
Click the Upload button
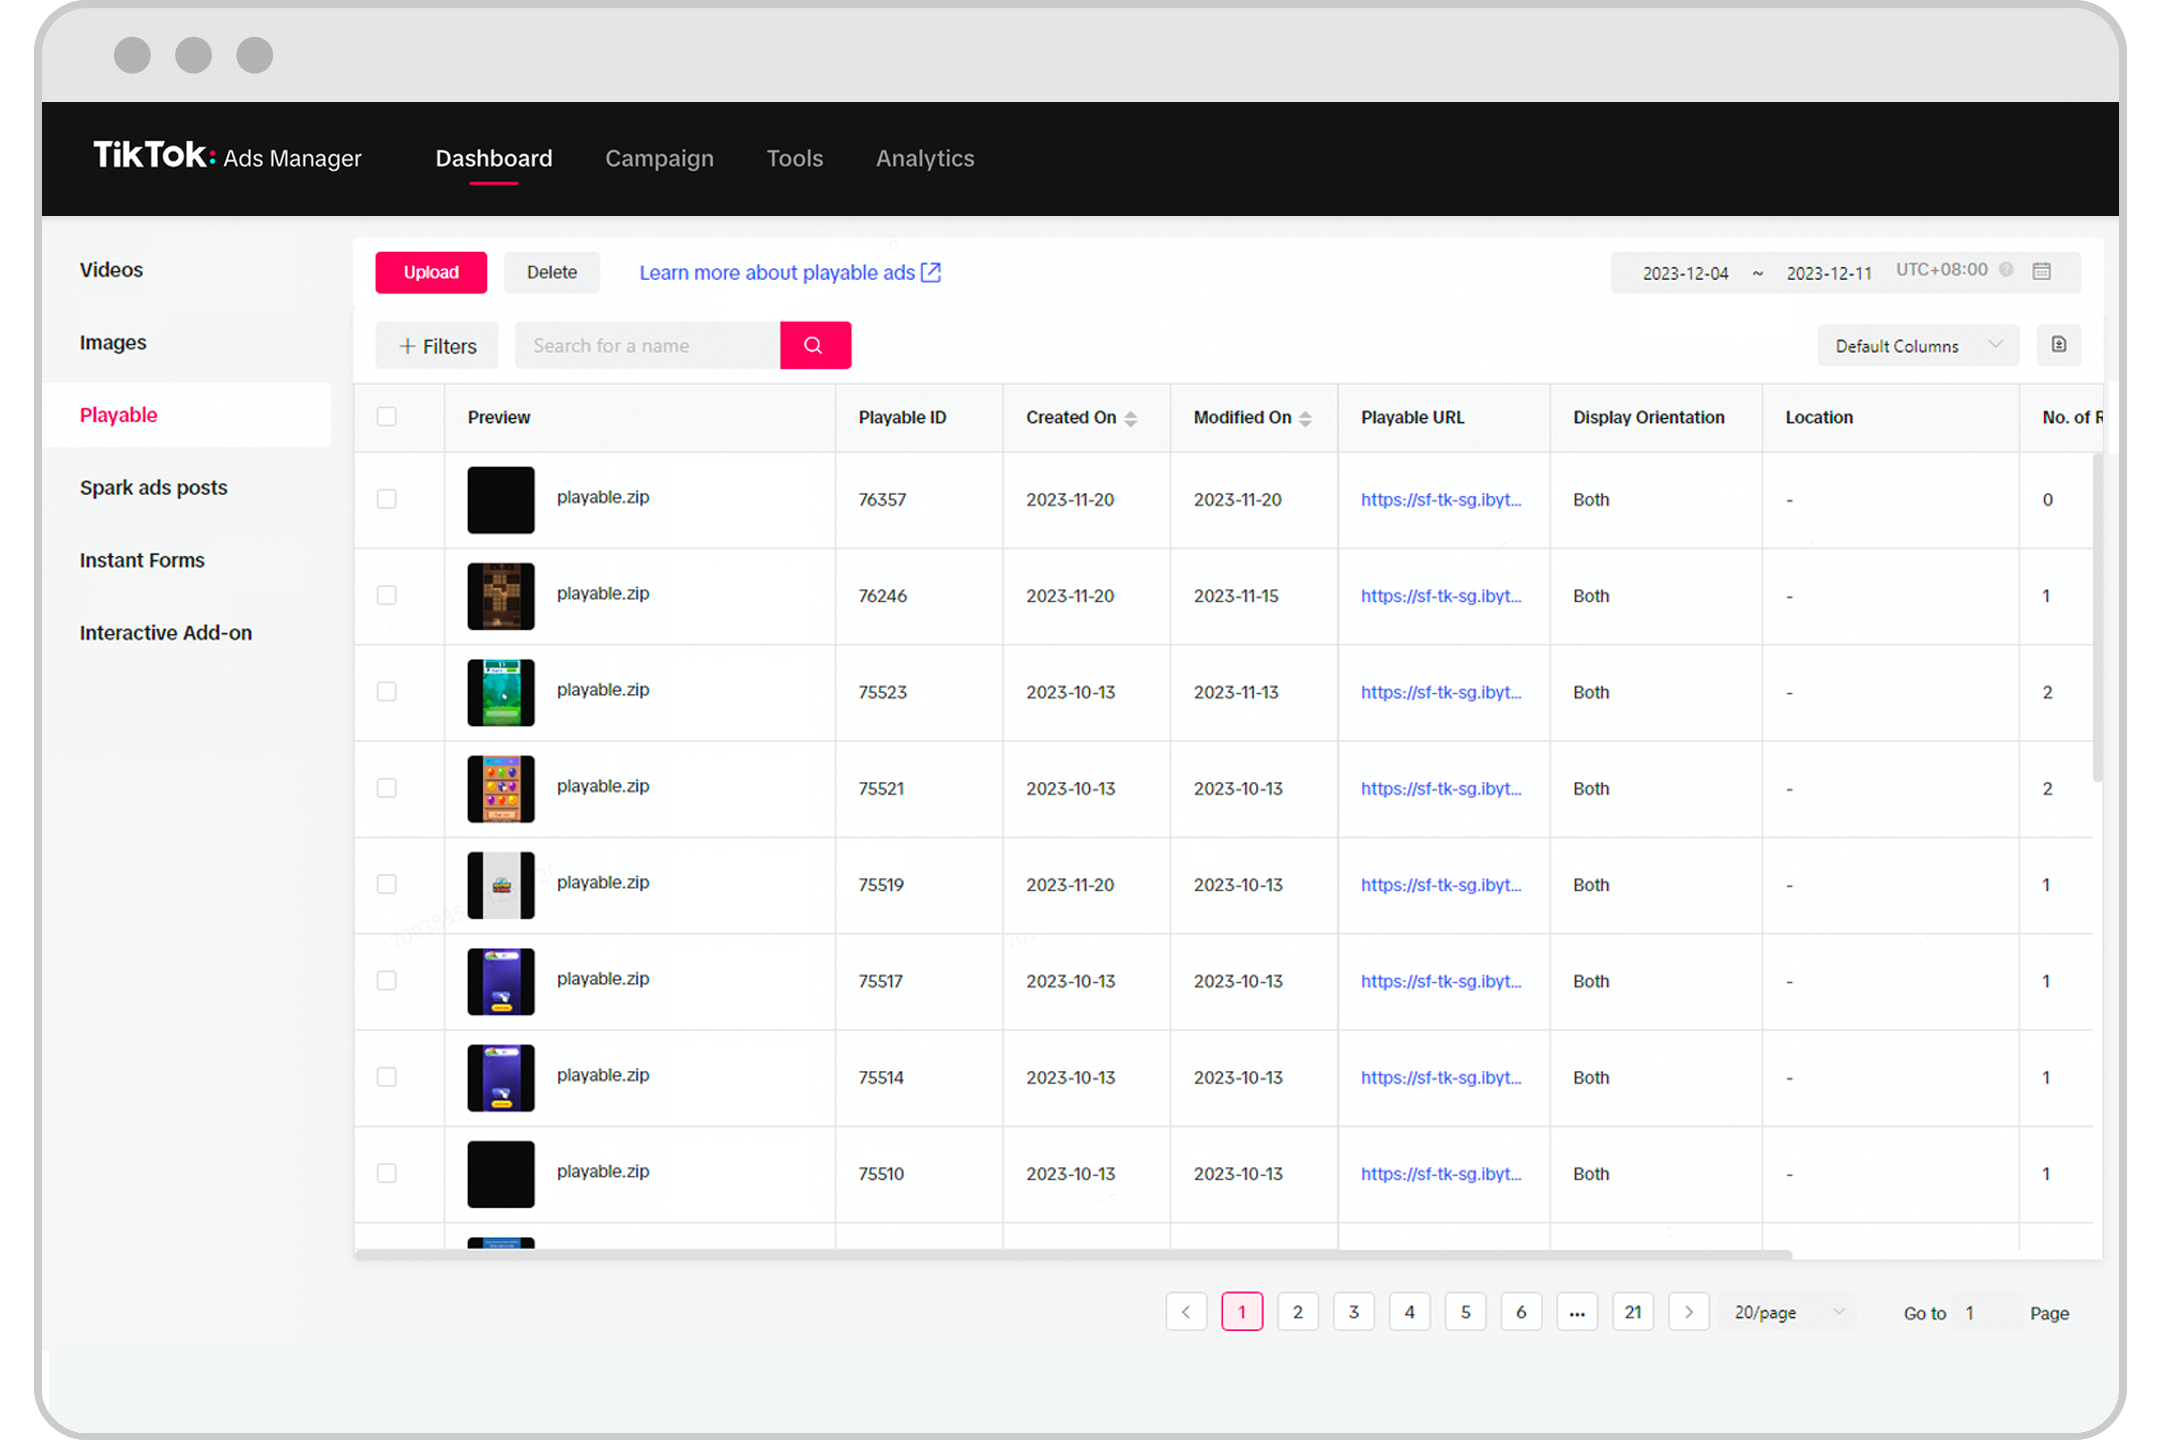click(430, 272)
